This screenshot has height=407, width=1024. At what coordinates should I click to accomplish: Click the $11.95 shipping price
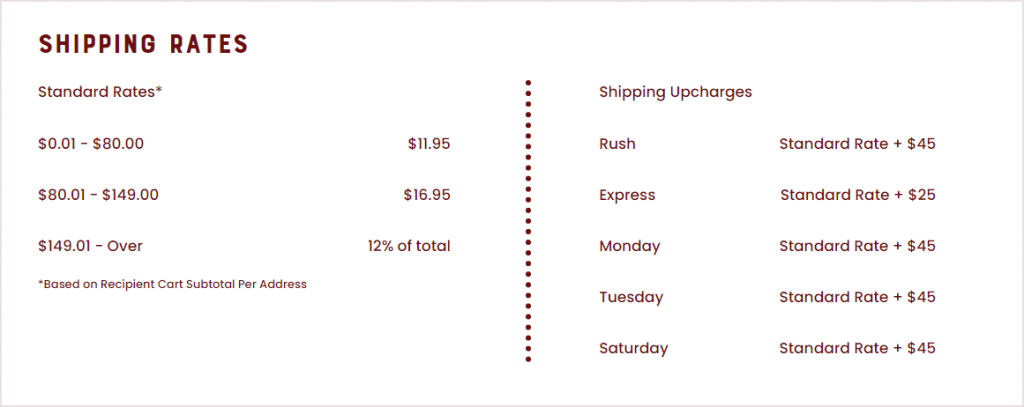point(429,144)
